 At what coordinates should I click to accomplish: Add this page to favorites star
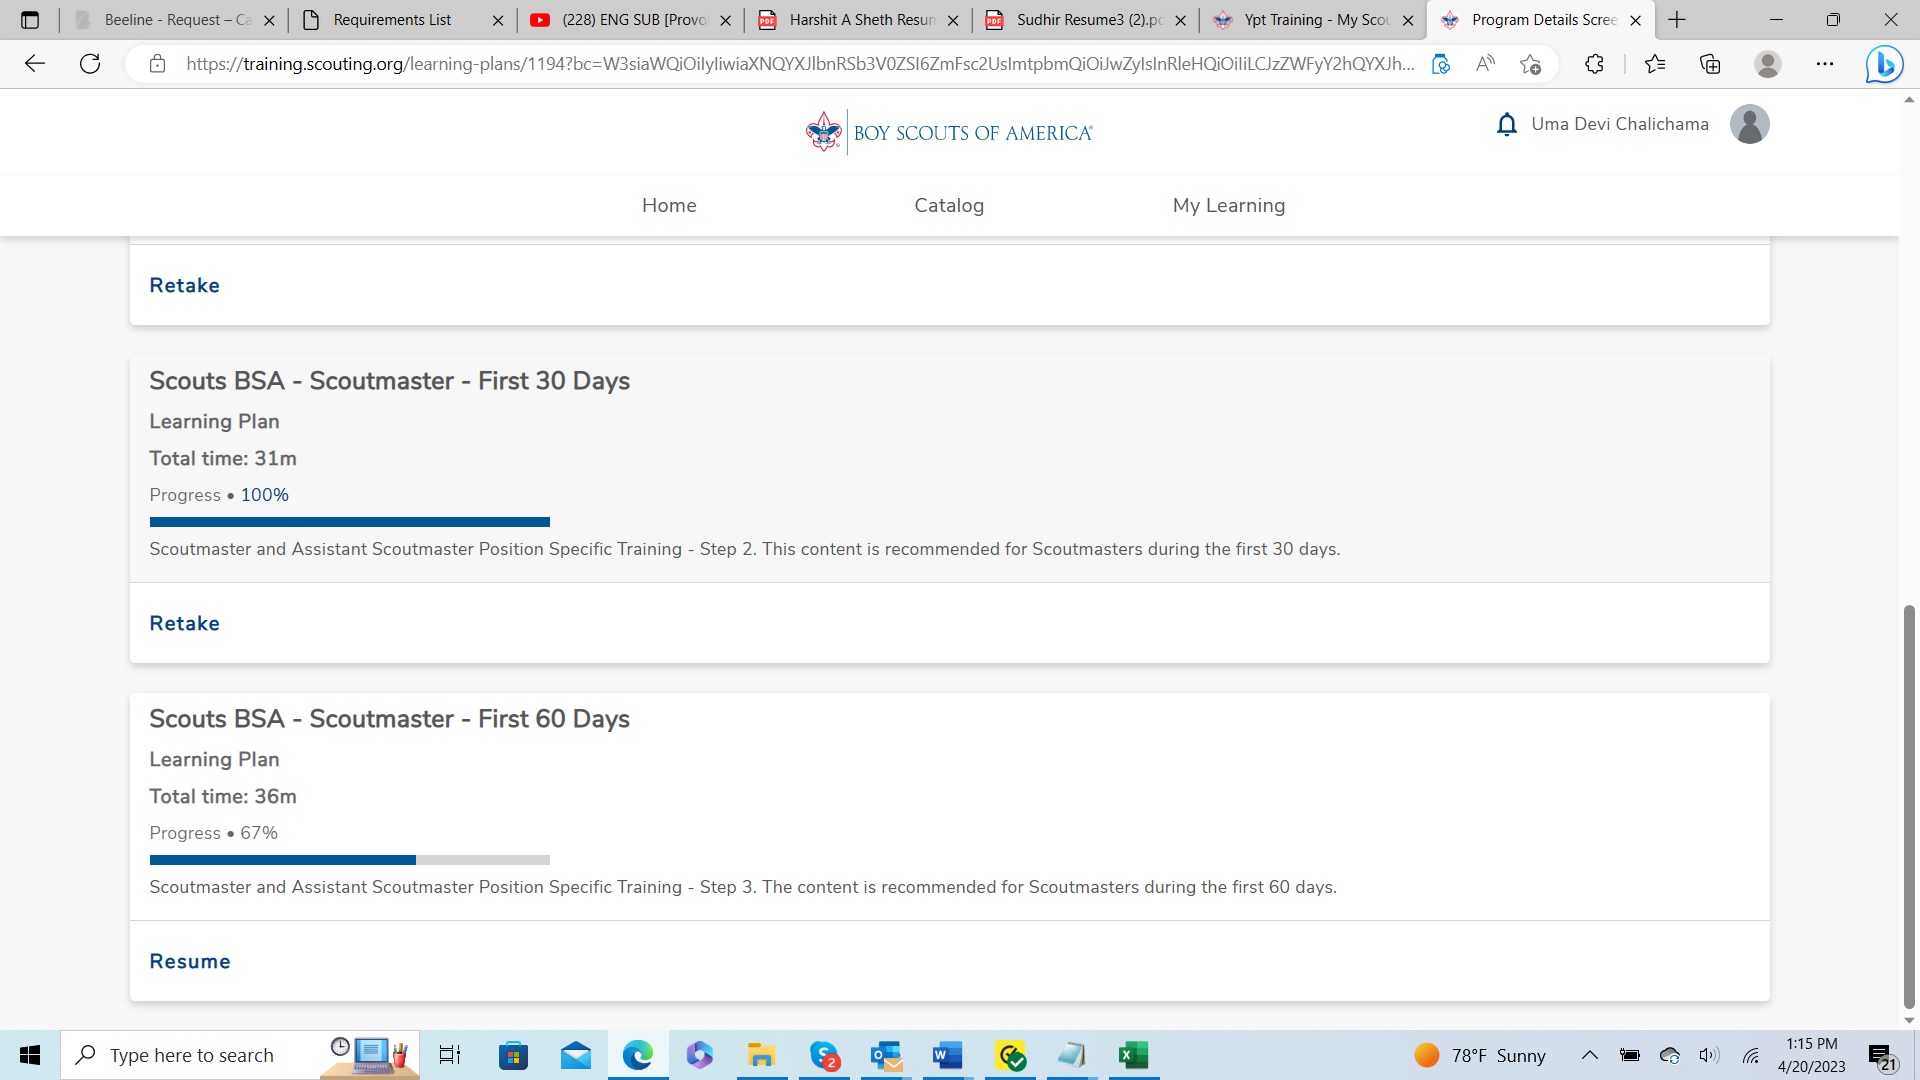coord(1530,64)
